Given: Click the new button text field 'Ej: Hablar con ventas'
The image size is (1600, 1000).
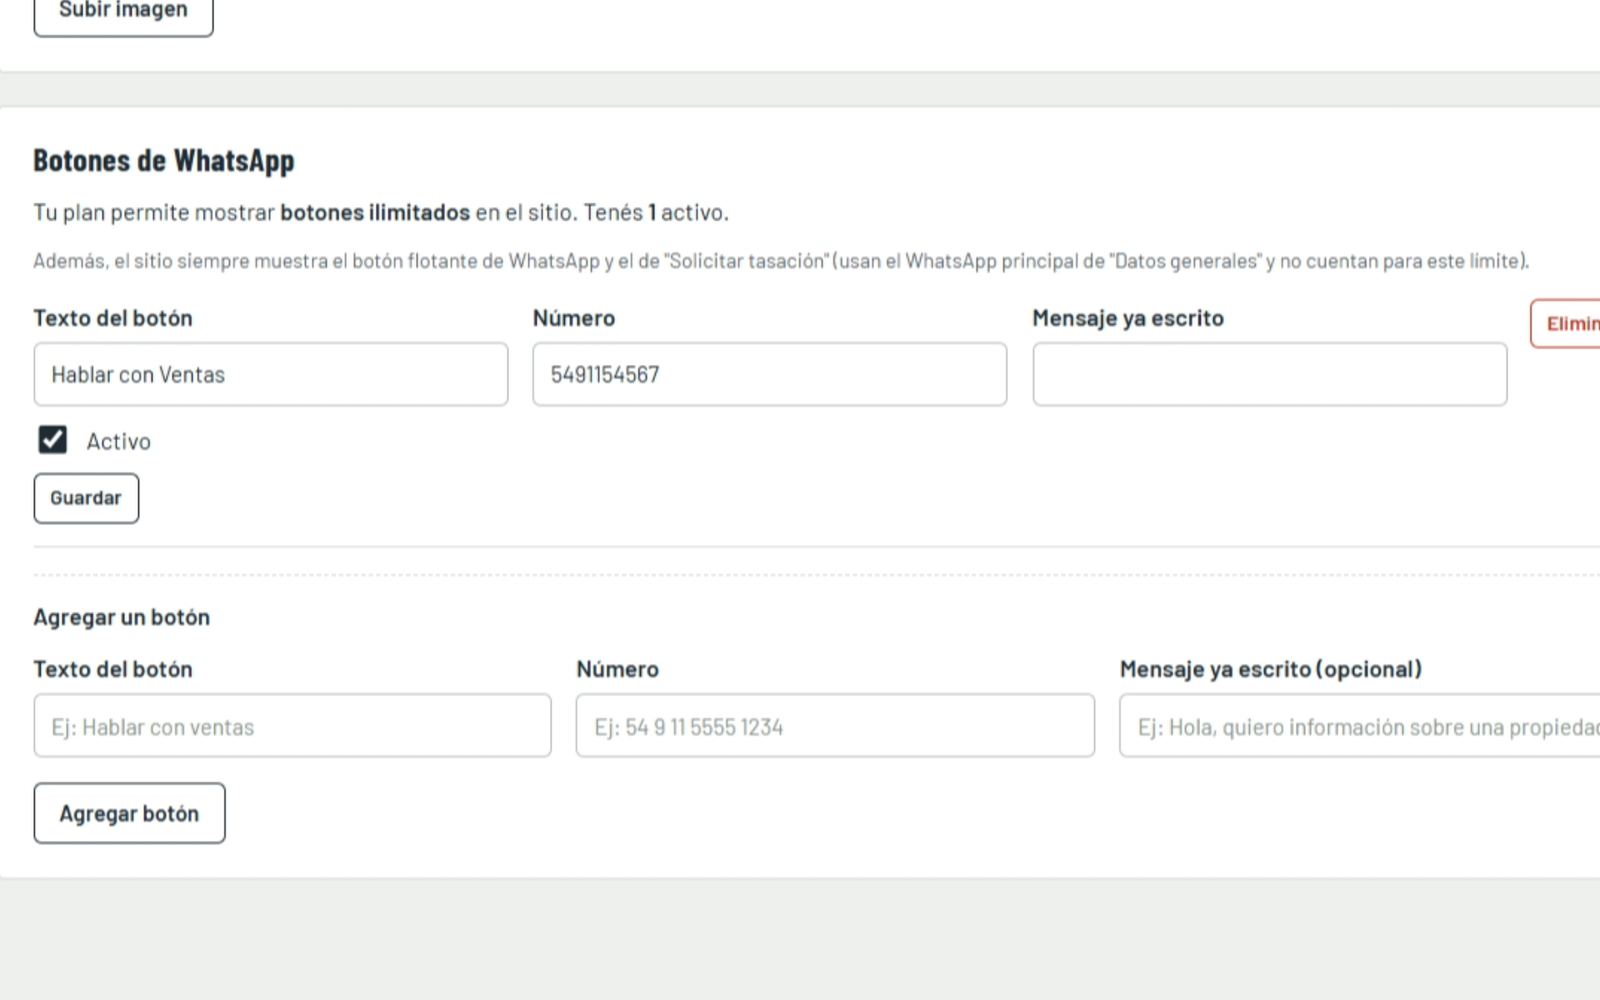Looking at the screenshot, I should point(292,726).
